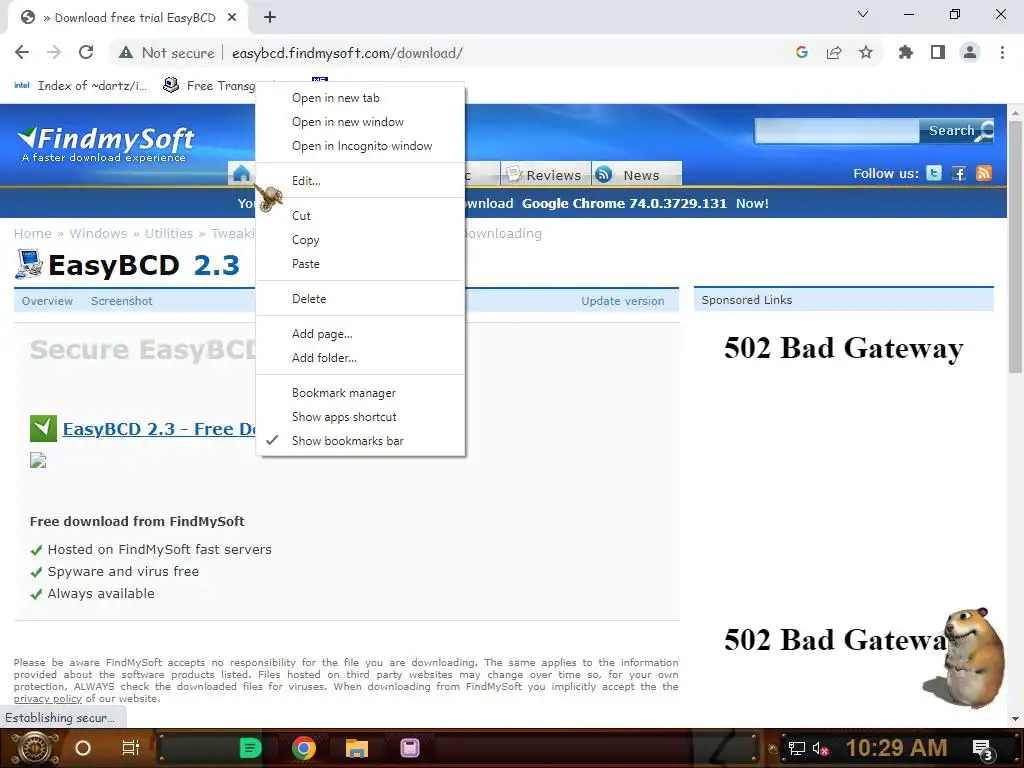Focus the FindMySoft search input field

[837, 131]
